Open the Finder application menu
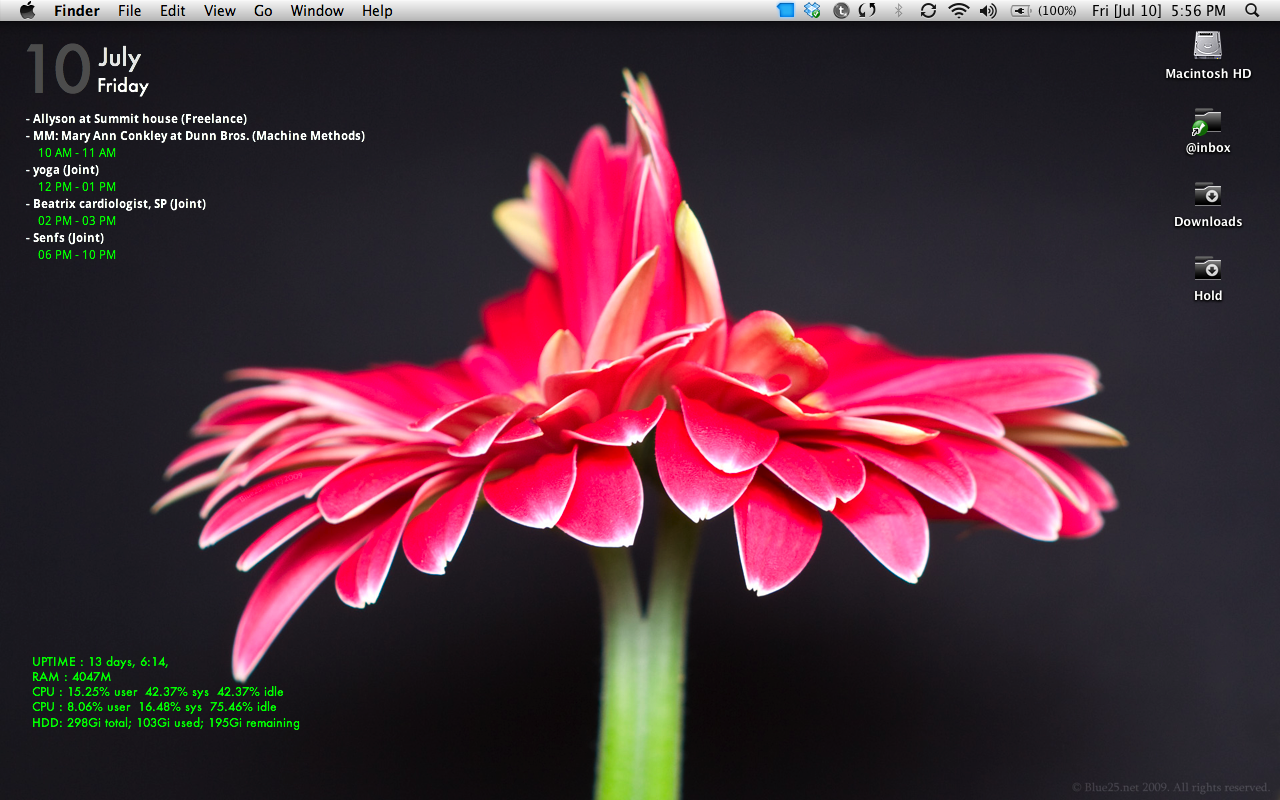Screen dimensions: 1280x800 [x=77, y=11]
